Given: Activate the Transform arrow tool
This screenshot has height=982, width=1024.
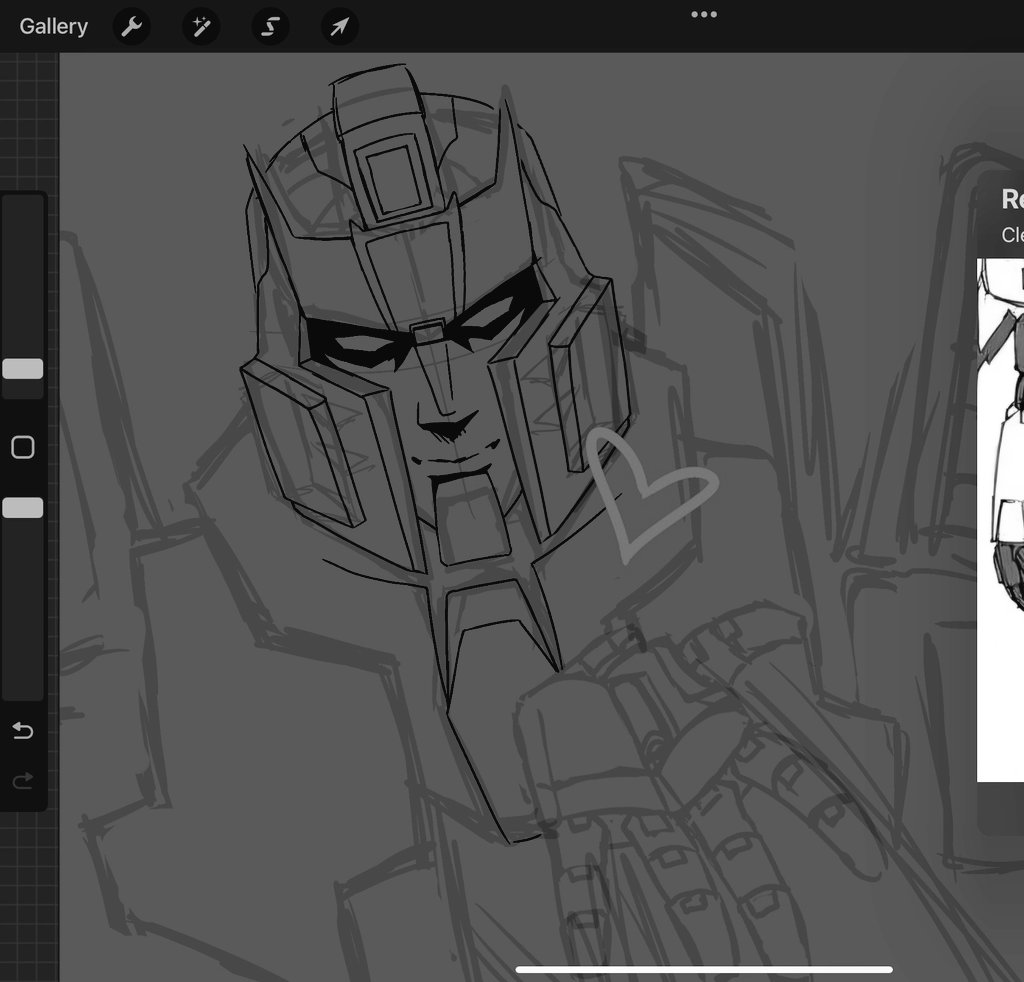Looking at the screenshot, I should coord(340,27).
